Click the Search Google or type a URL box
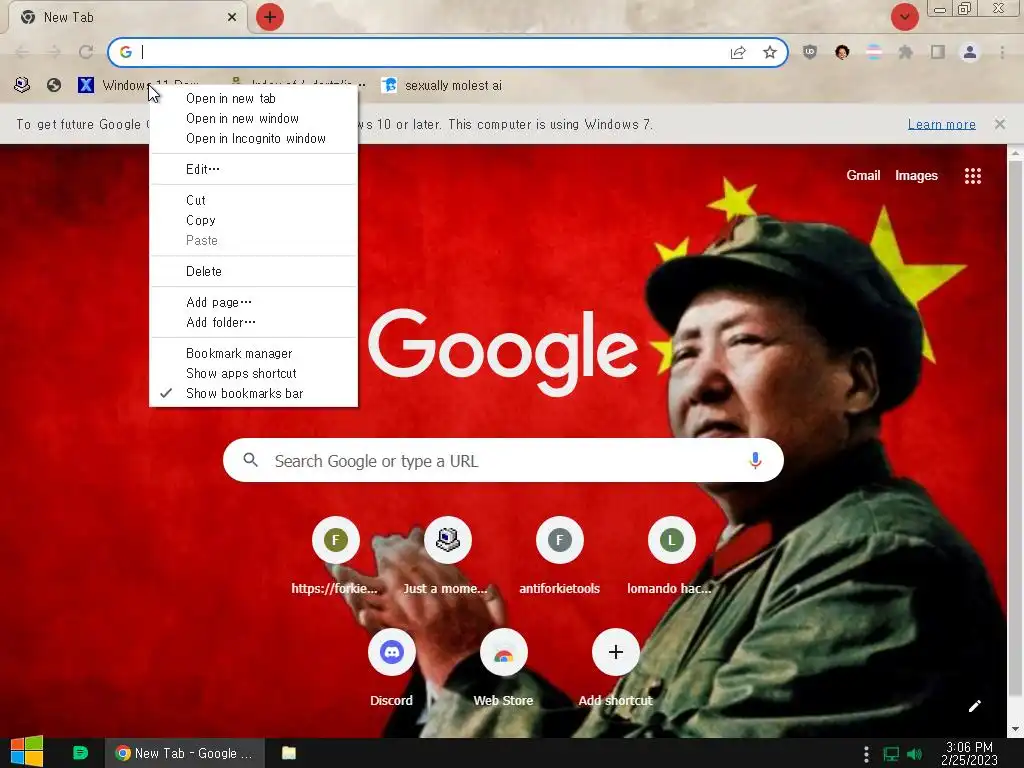 (503, 460)
